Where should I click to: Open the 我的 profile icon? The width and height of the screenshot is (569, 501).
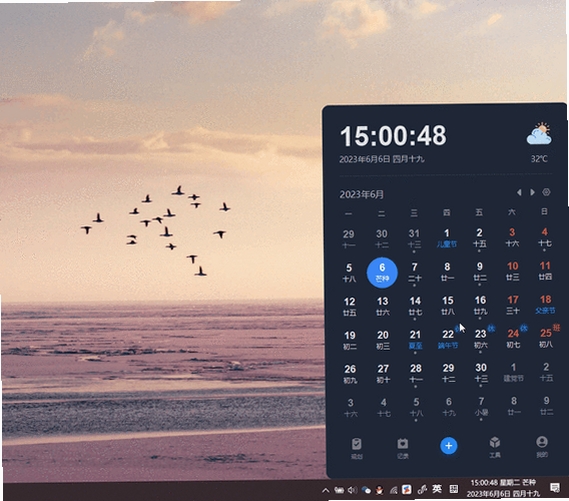542,447
